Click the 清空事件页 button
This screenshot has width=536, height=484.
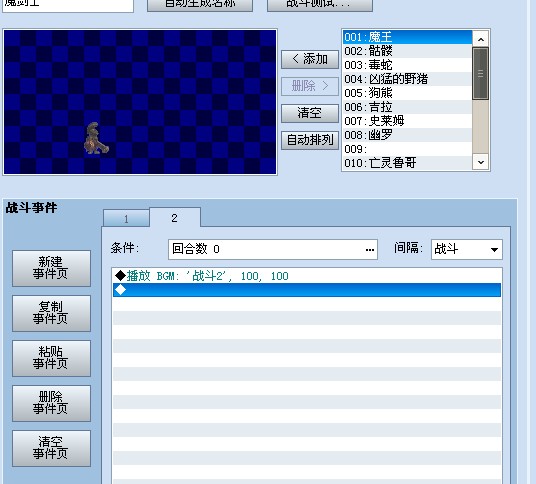click(x=51, y=448)
